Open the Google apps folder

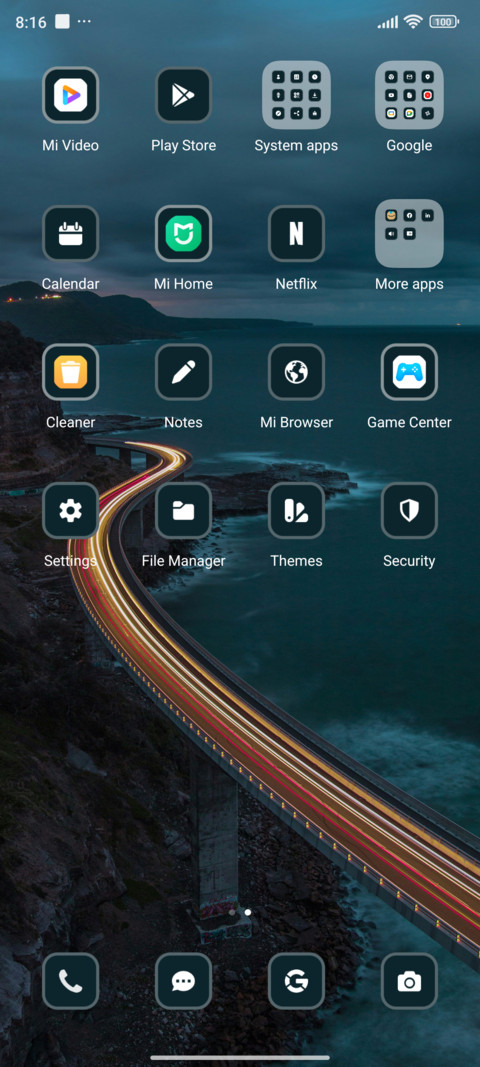click(409, 95)
